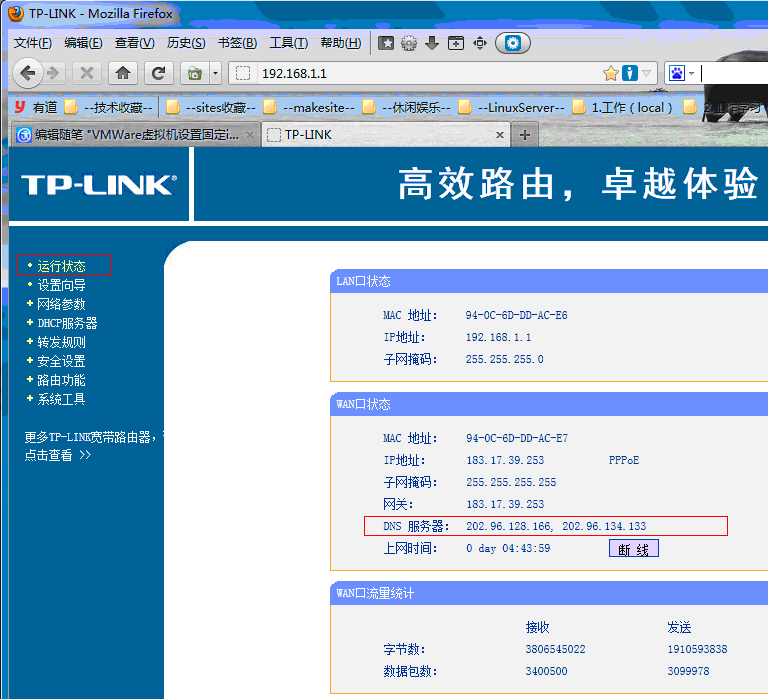Close the TP-LINK tab
The height and width of the screenshot is (699, 768).
pos(500,135)
